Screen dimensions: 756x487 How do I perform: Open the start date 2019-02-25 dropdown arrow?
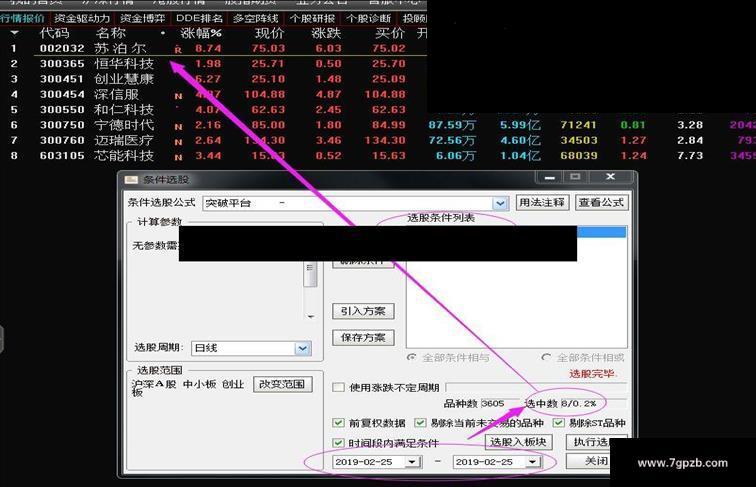[x=412, y=462]
